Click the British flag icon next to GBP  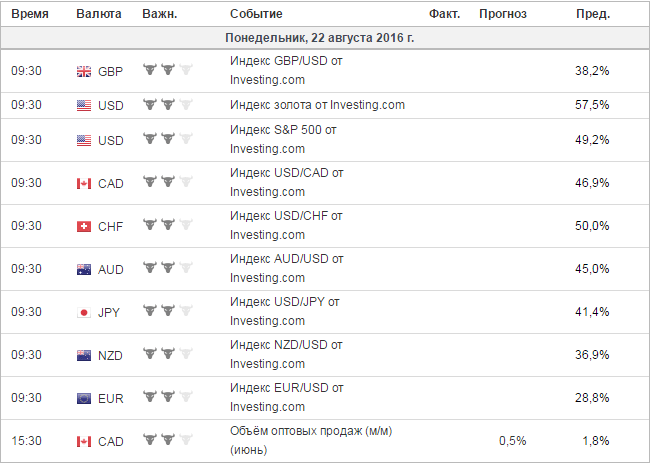point(84,72)
